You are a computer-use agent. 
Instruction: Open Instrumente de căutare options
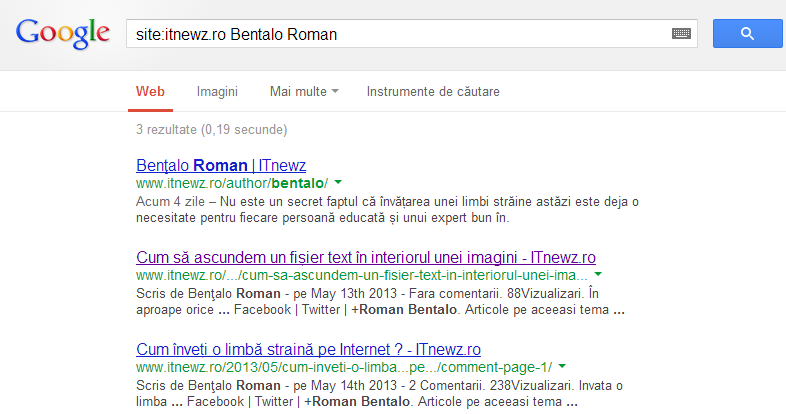tap(433, 91)
